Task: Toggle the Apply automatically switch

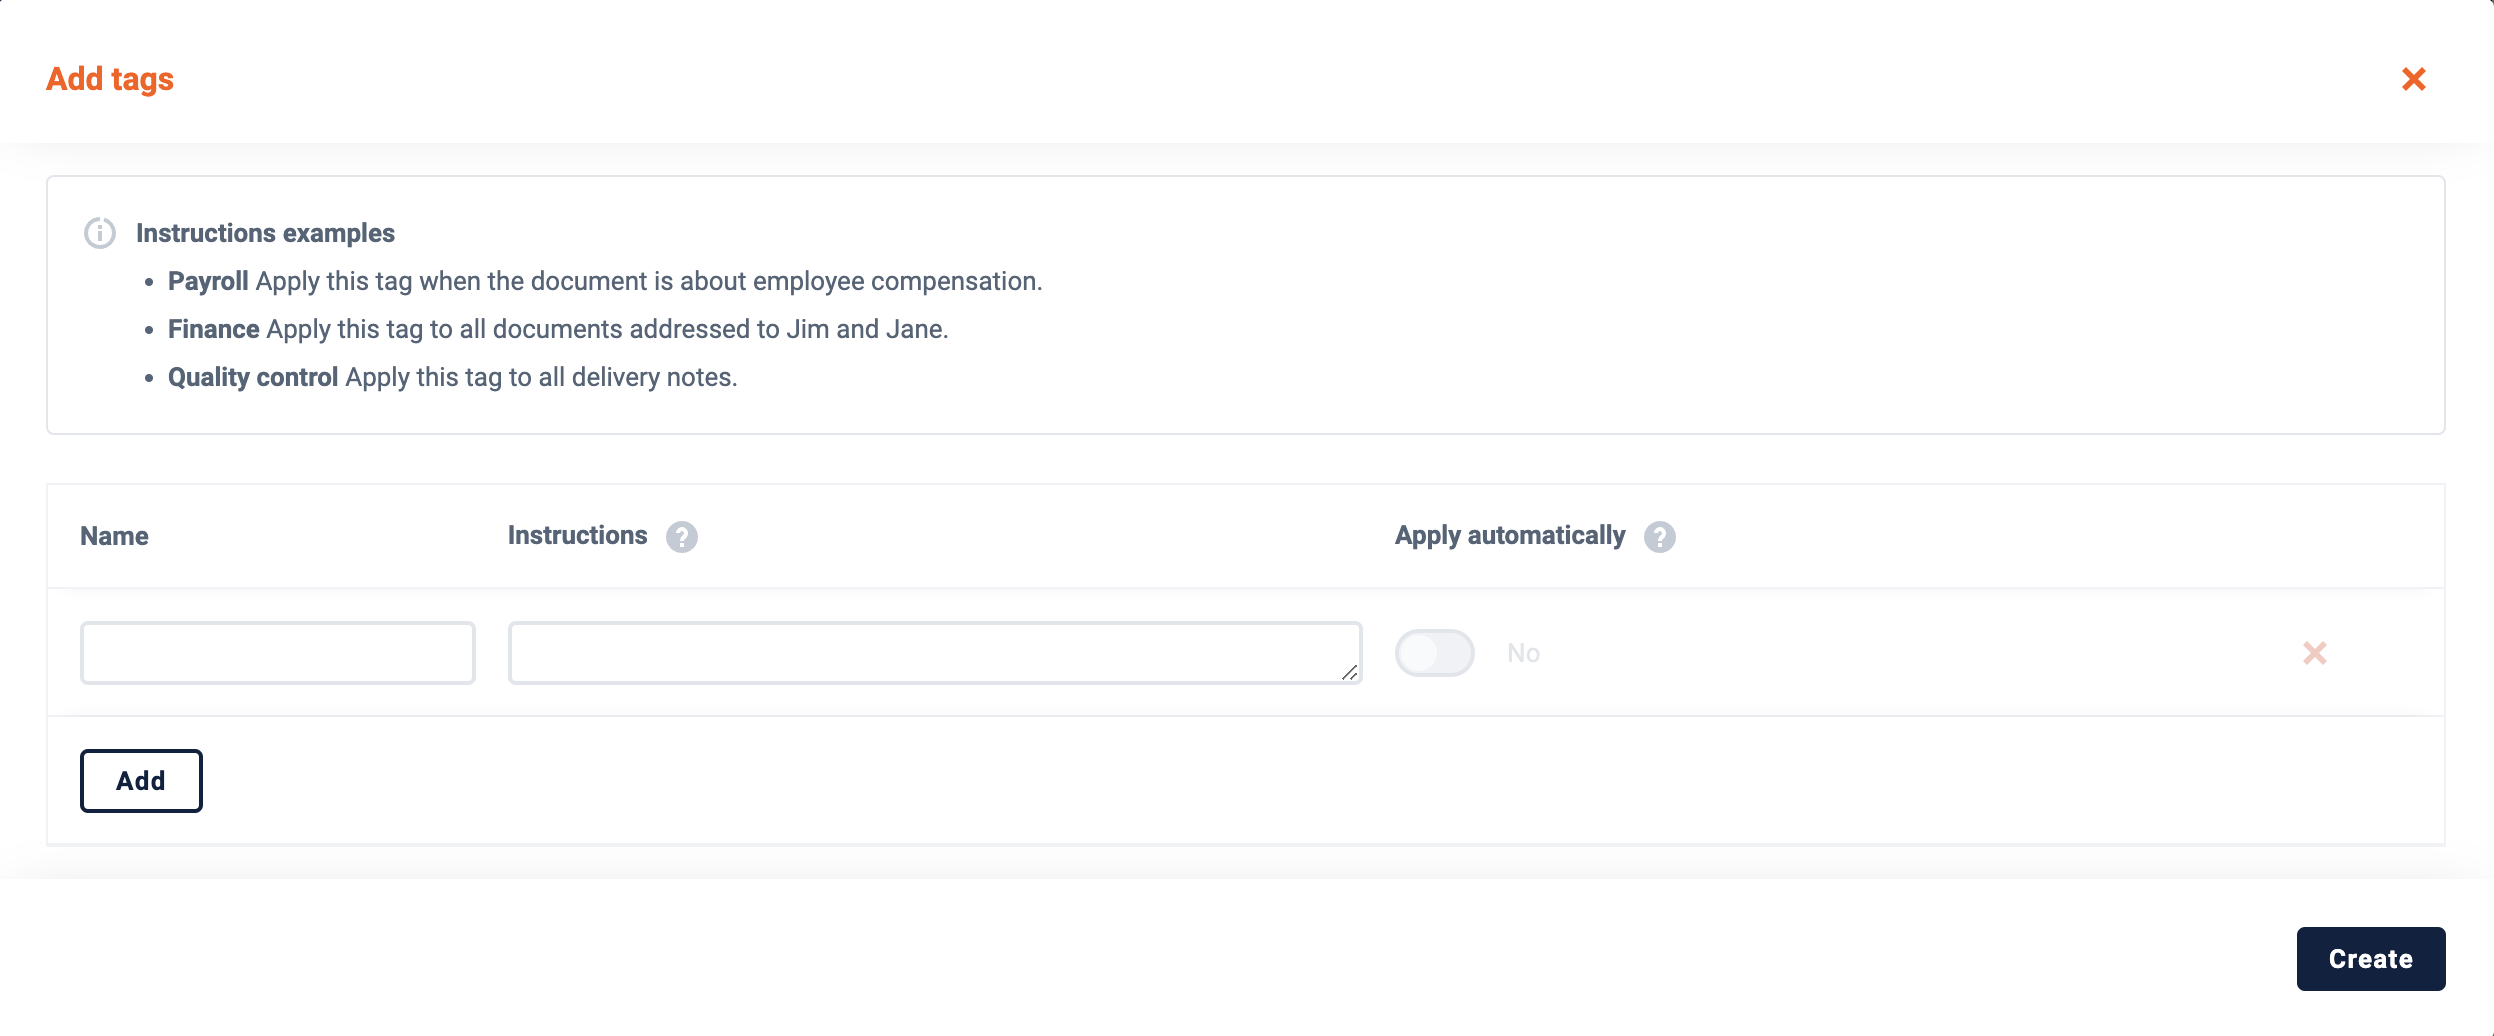Action: pos(1435,653)
